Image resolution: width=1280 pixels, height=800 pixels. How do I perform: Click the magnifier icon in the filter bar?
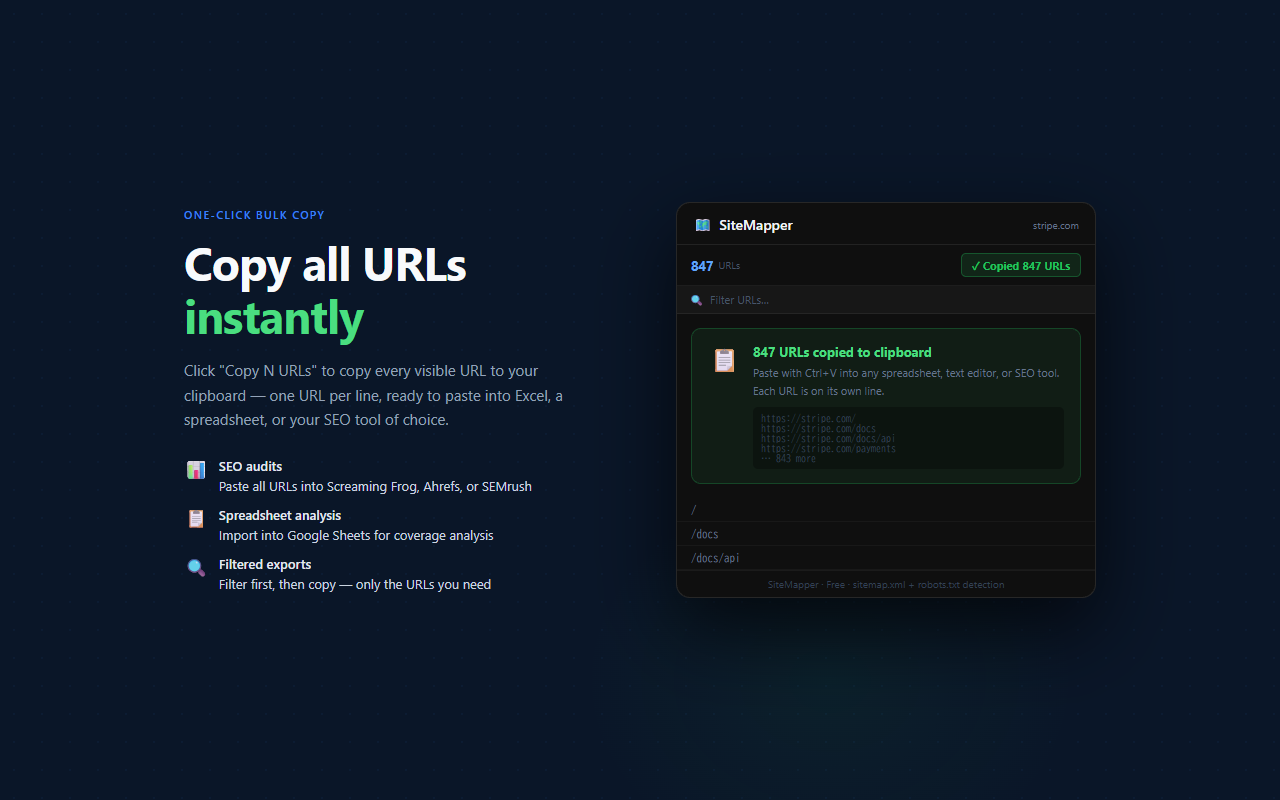click(x=697, y=300)
